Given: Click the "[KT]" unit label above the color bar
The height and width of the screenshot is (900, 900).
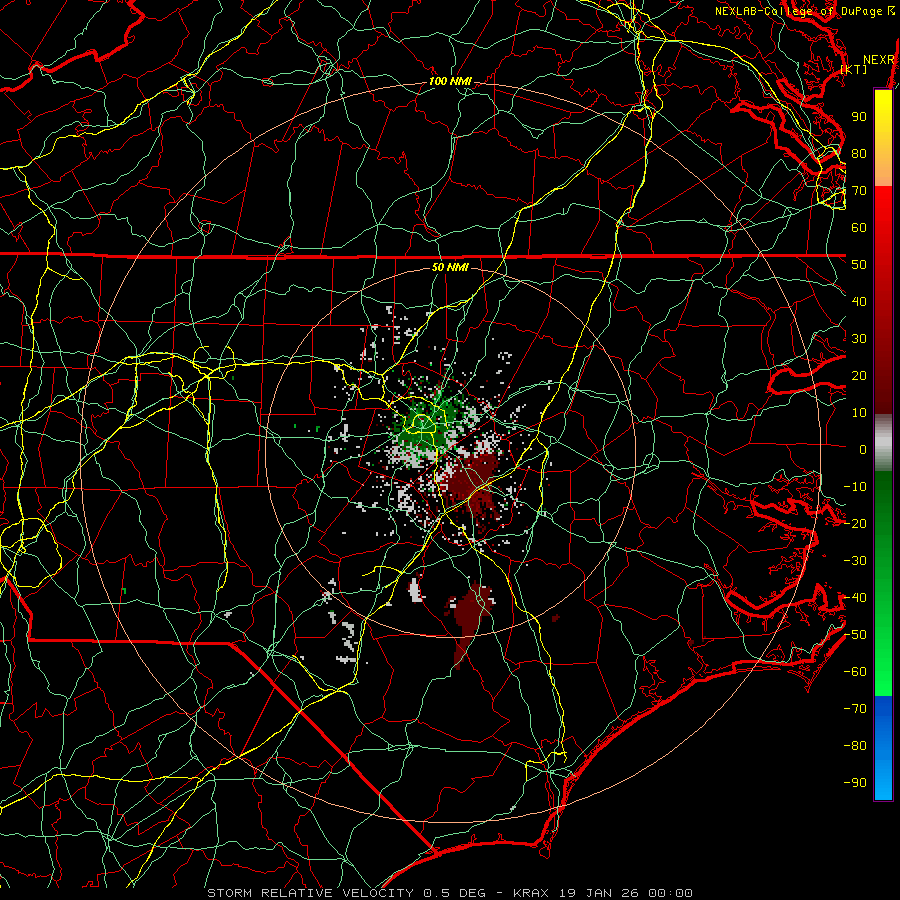Looking at the screenshot, I should pos(854,69).
